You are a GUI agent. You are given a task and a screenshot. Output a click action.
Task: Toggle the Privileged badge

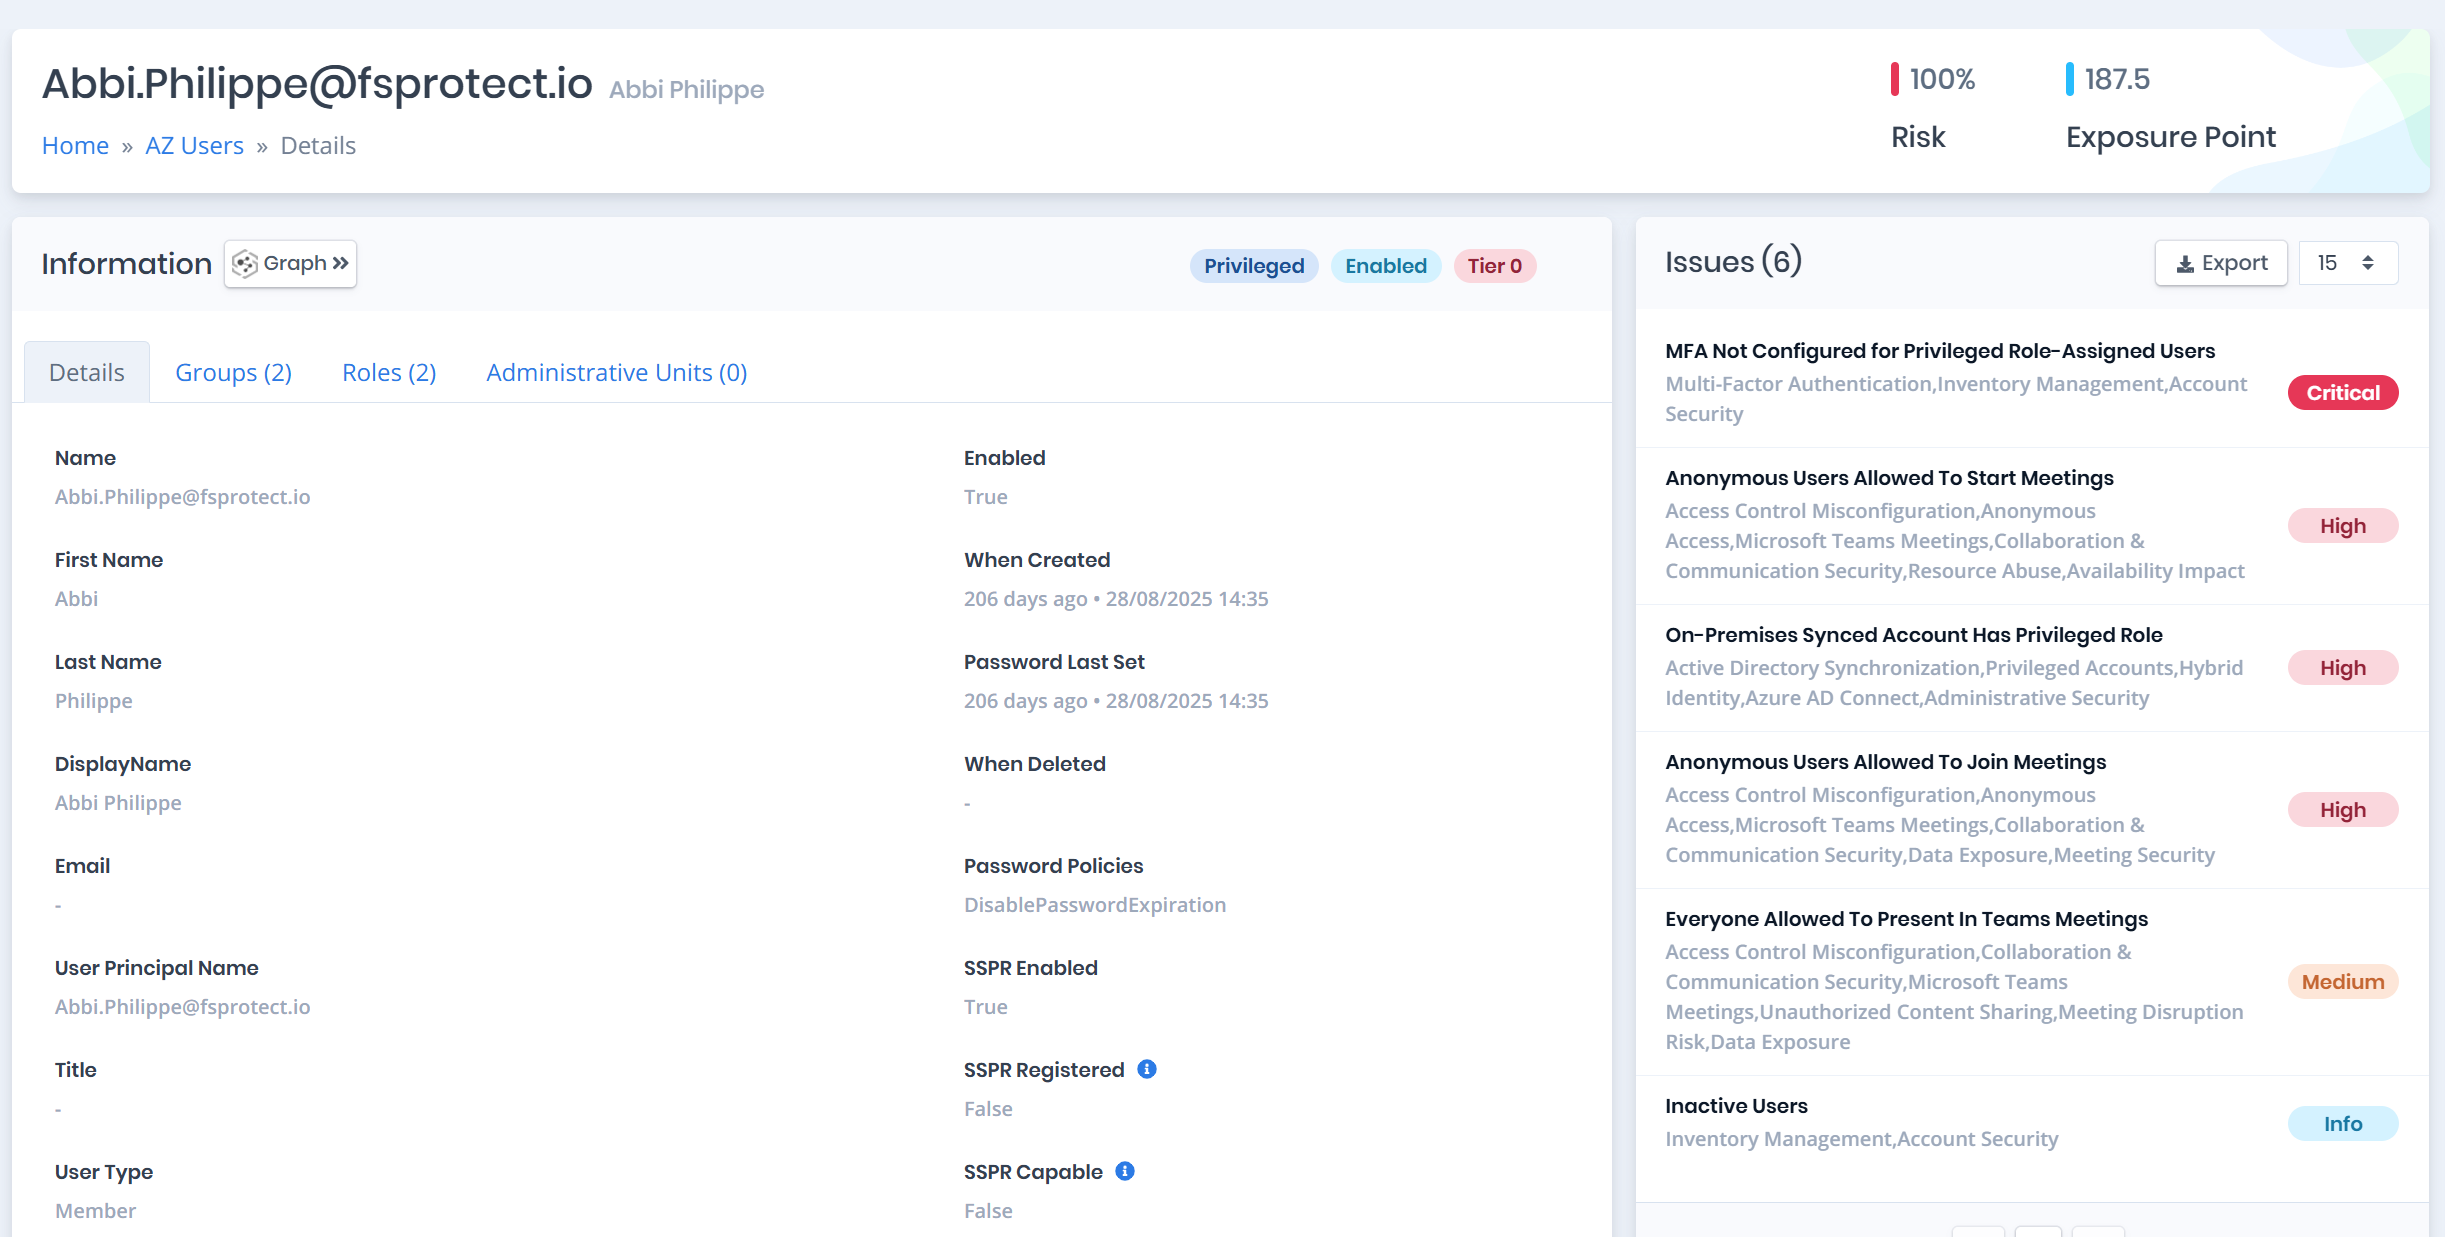click(1253, 266)
